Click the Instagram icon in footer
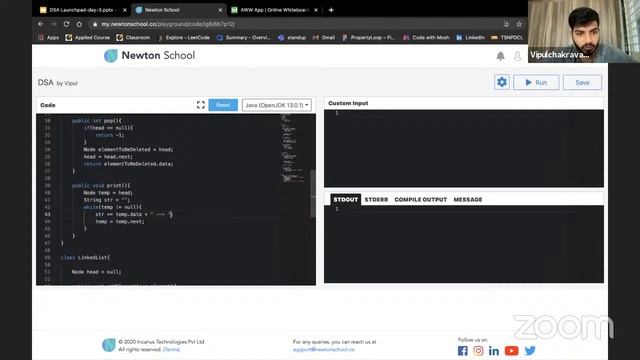This screenshot has height=360, width=640. (x=478, y=351)
